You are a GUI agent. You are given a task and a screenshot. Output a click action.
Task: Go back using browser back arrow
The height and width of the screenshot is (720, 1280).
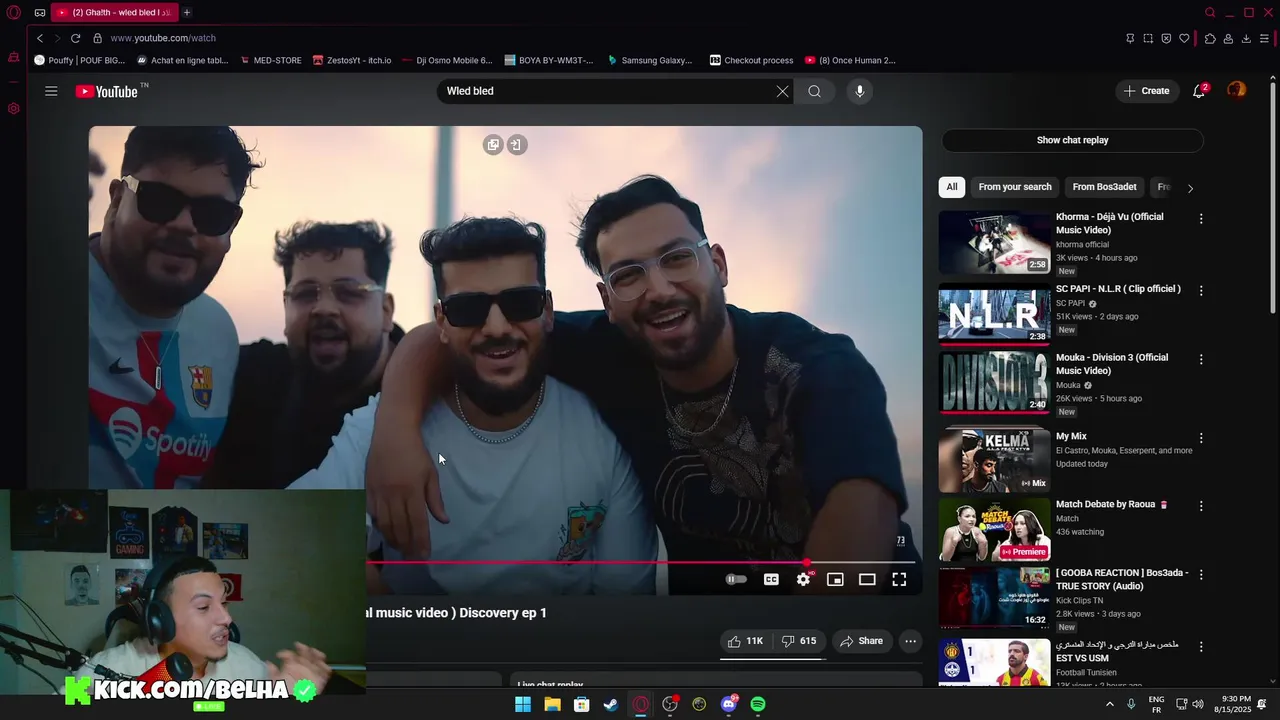tap(40, 38)
